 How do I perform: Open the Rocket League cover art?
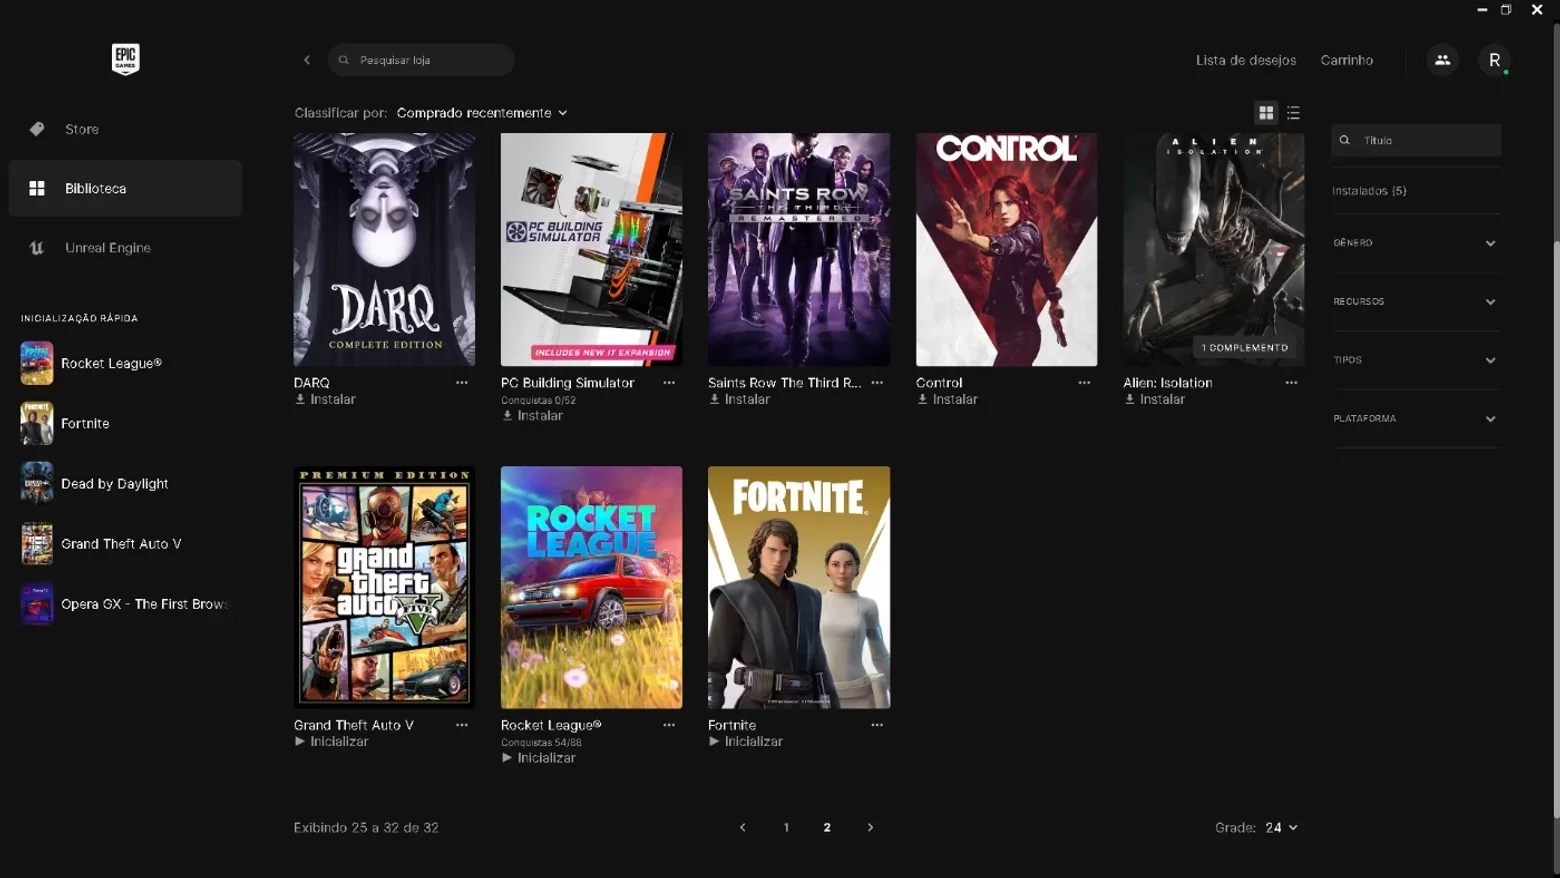tap(592, 588)
